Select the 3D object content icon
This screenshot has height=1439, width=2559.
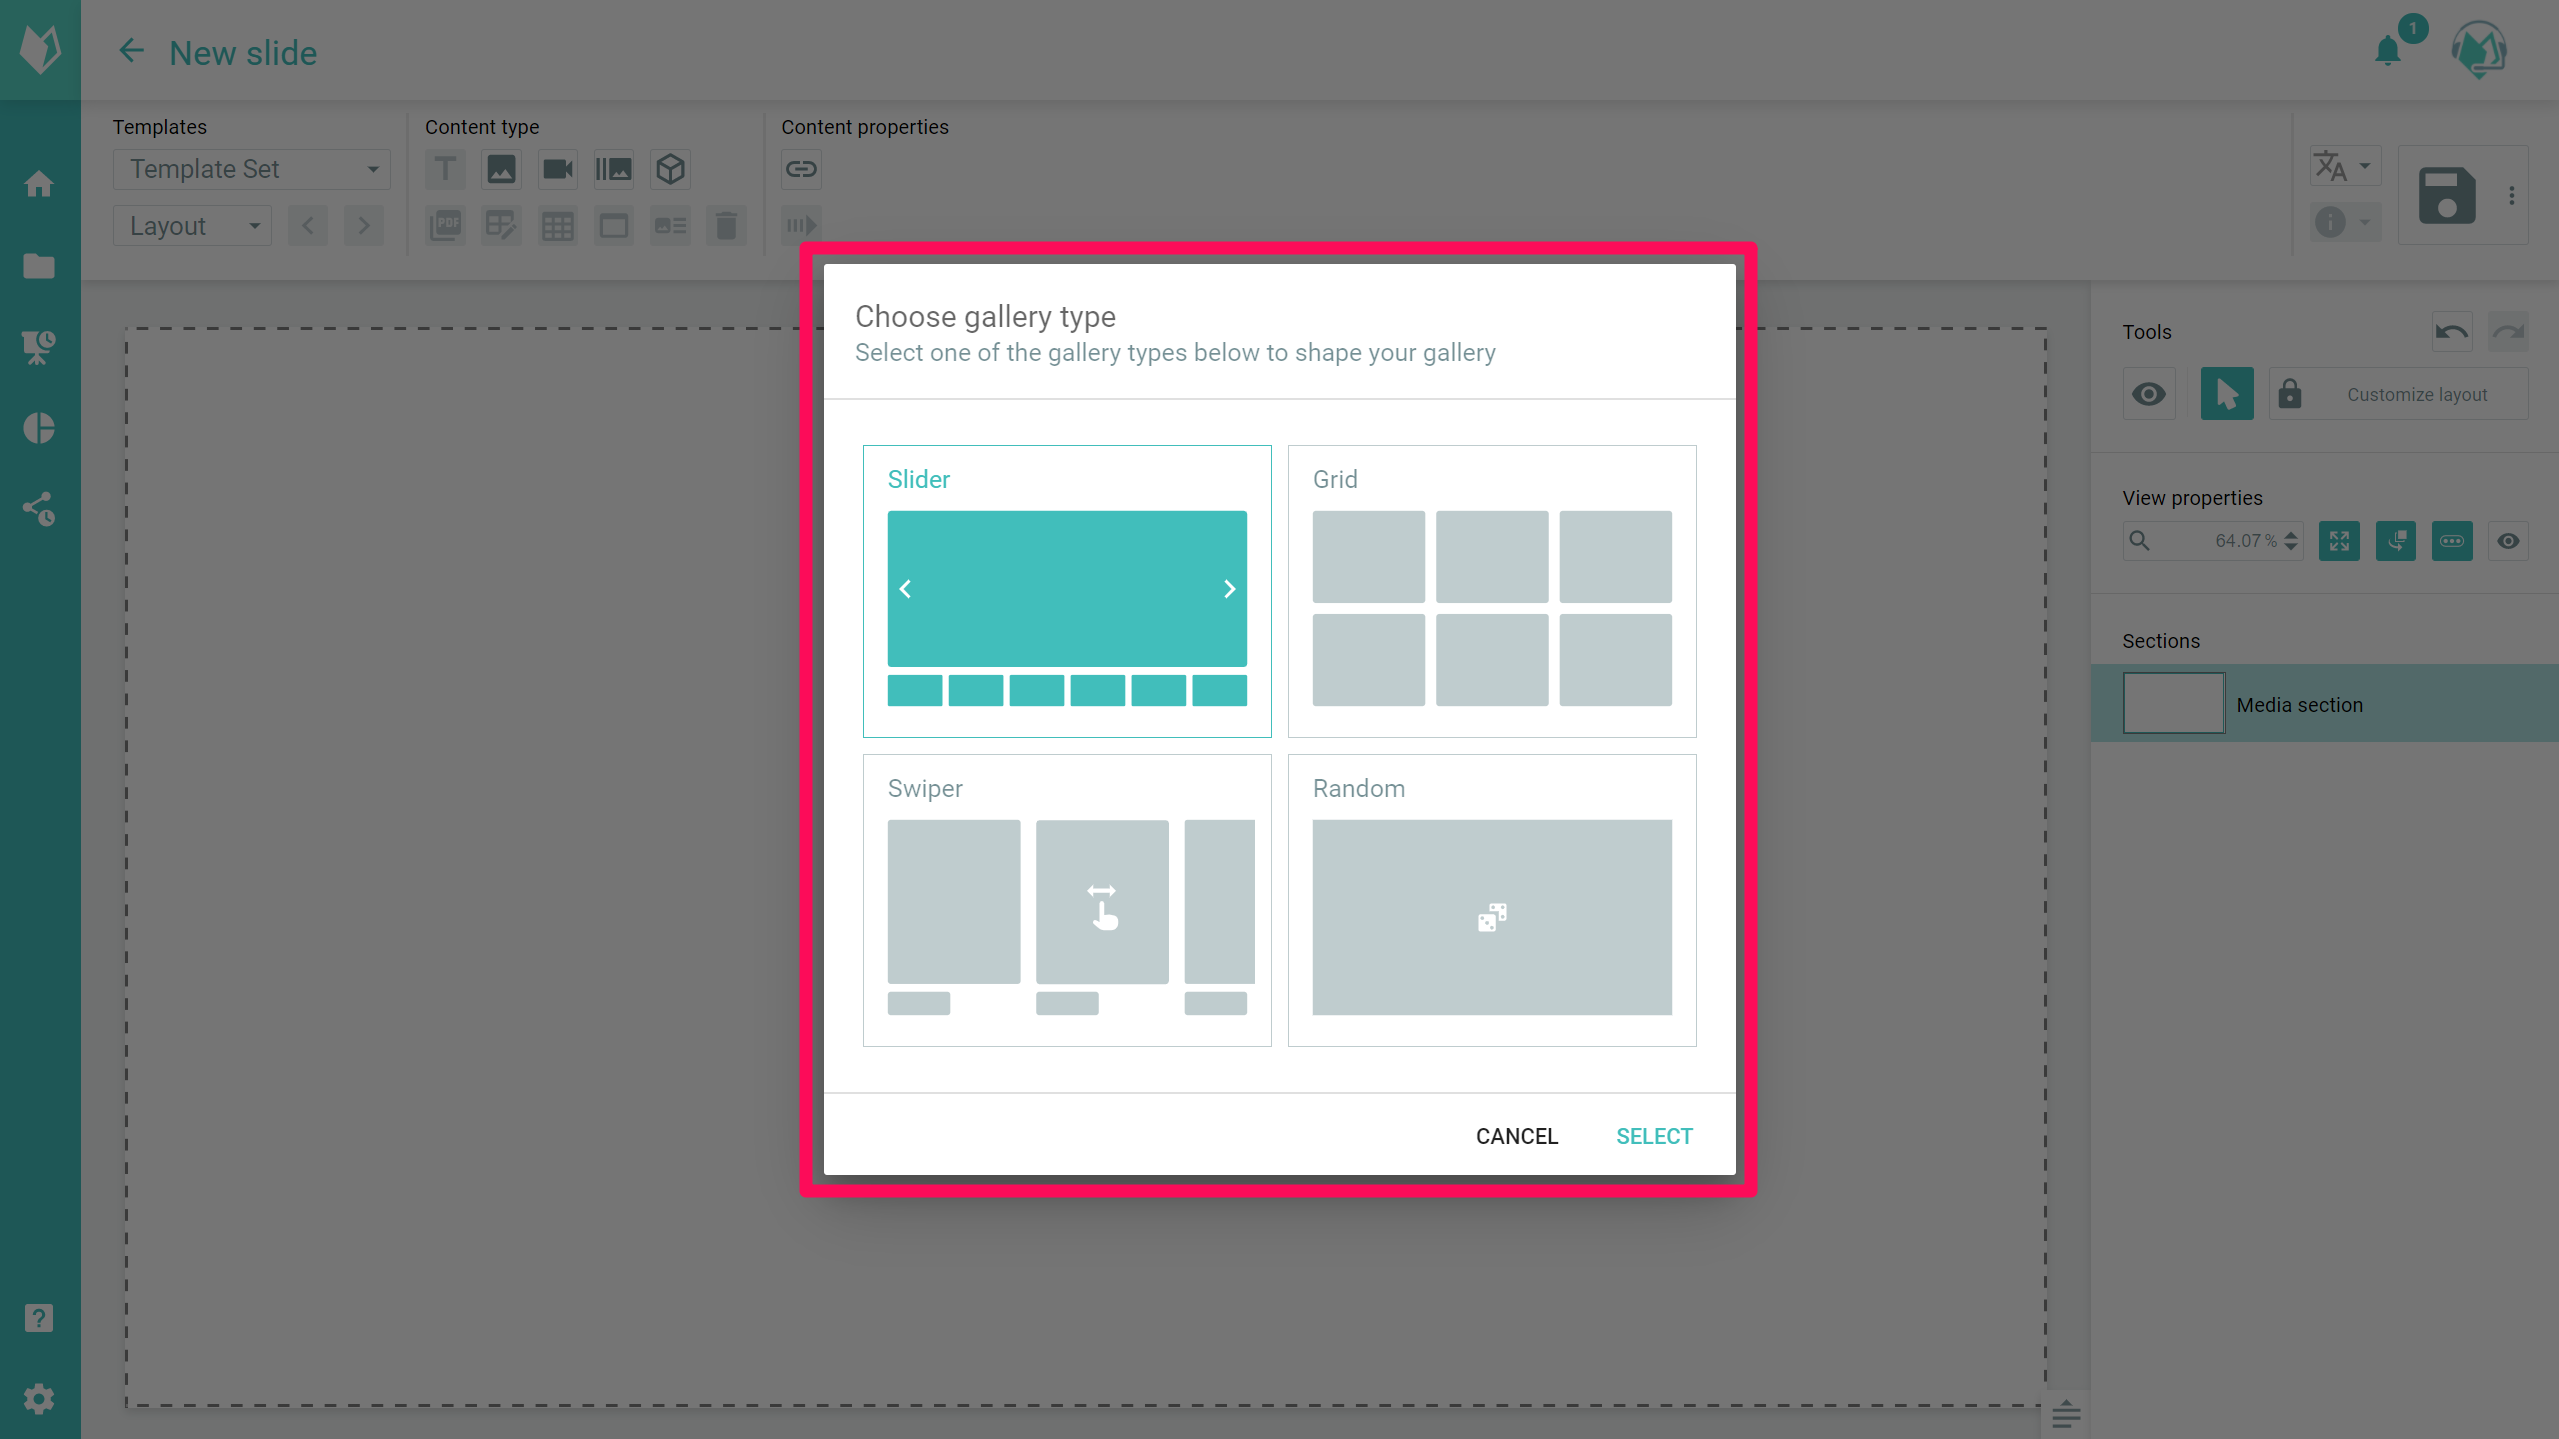pos(670,169)
